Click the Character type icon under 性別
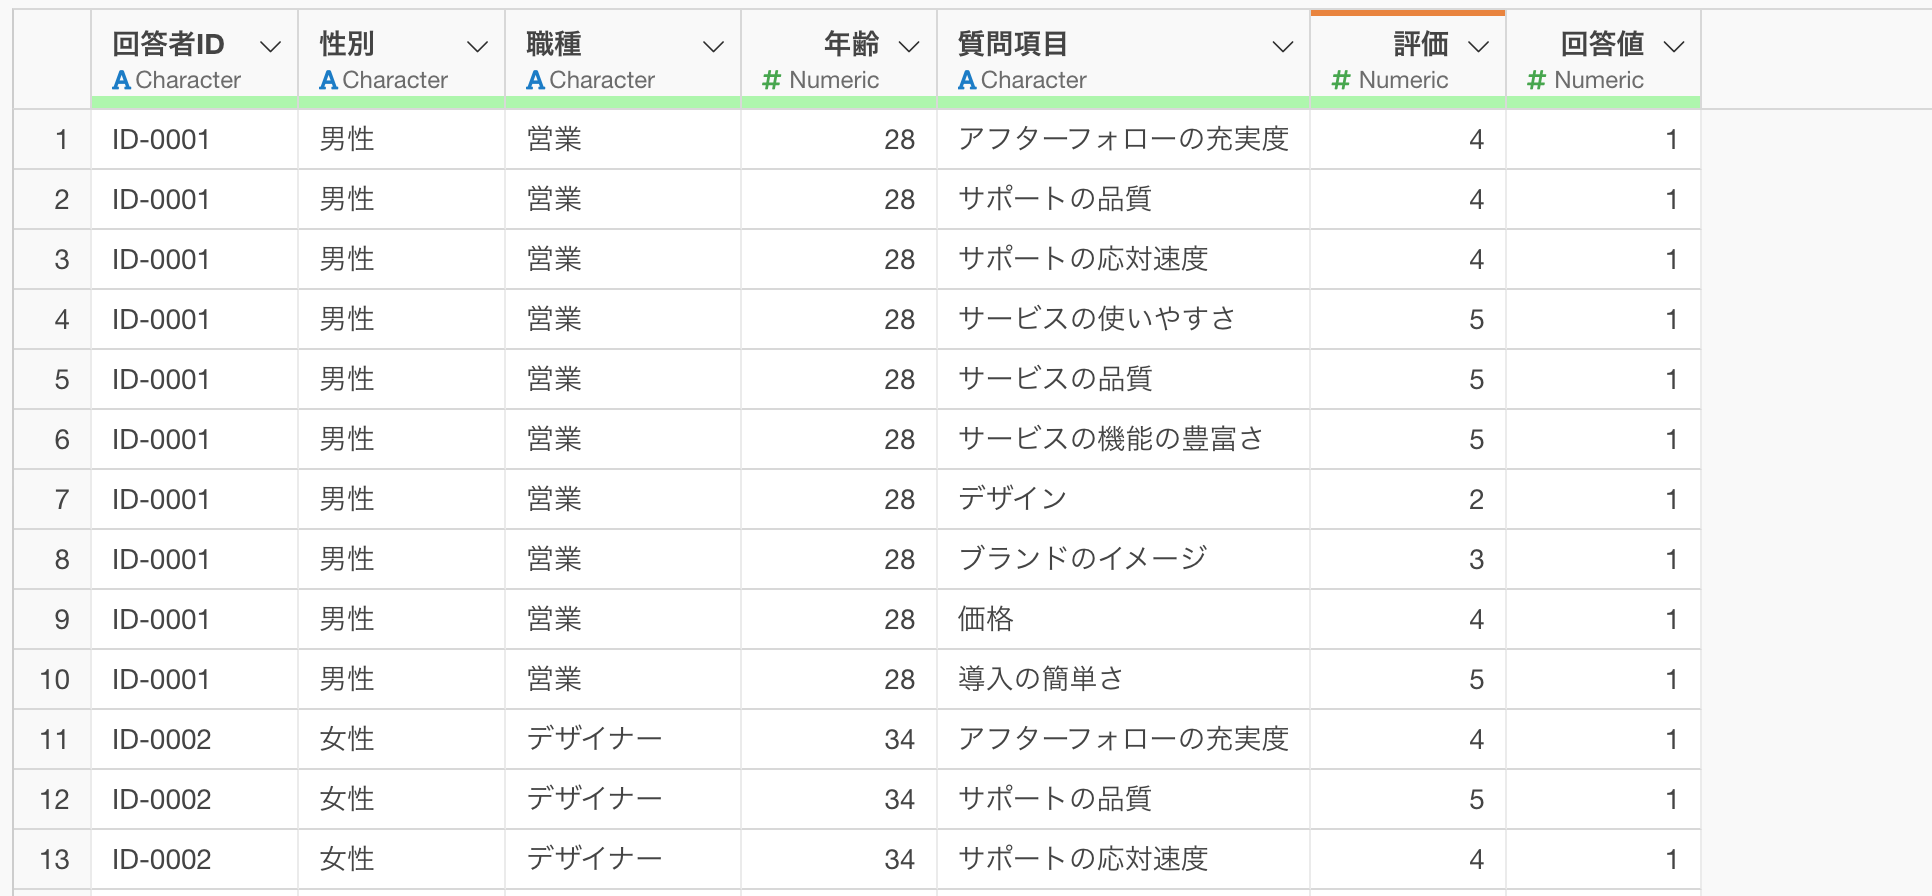 coord(329,80)
